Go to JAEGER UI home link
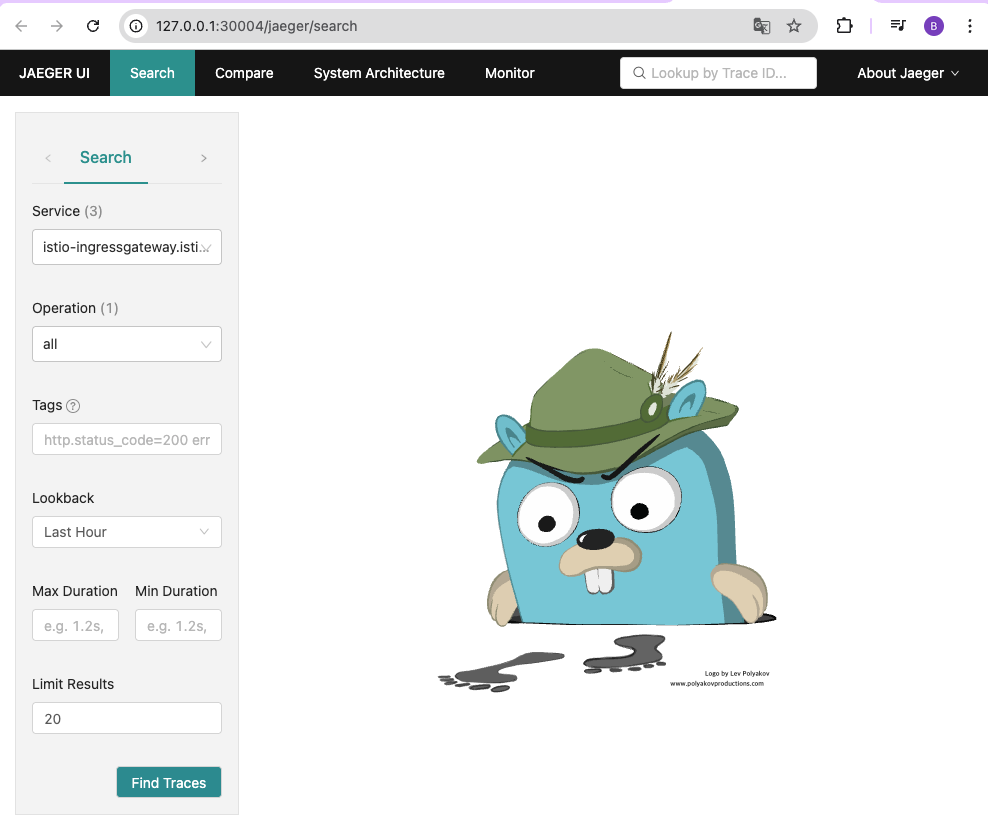This screenshot has height=832, width=988. coord(54,73)
